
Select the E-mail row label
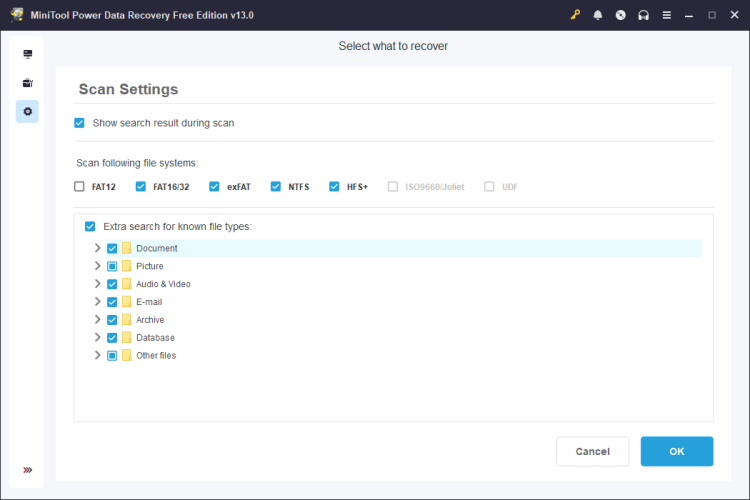[x=149, y=302]
